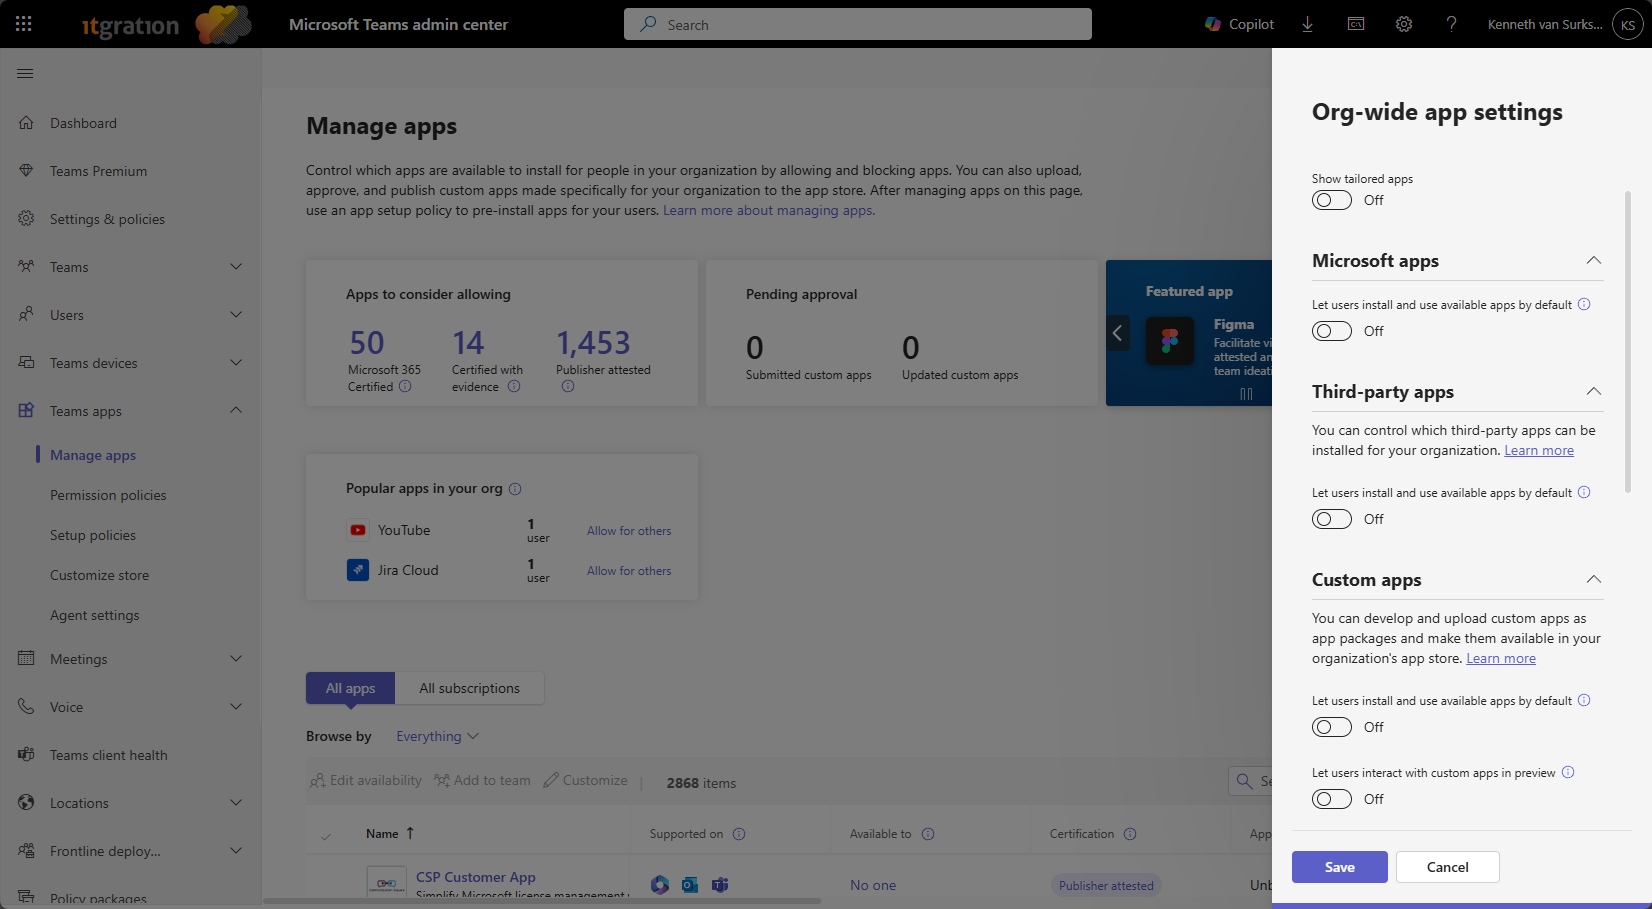Open the Browse by Everything dropdown
Viewport: 1652px width, 909px height.
click(437, 737)
